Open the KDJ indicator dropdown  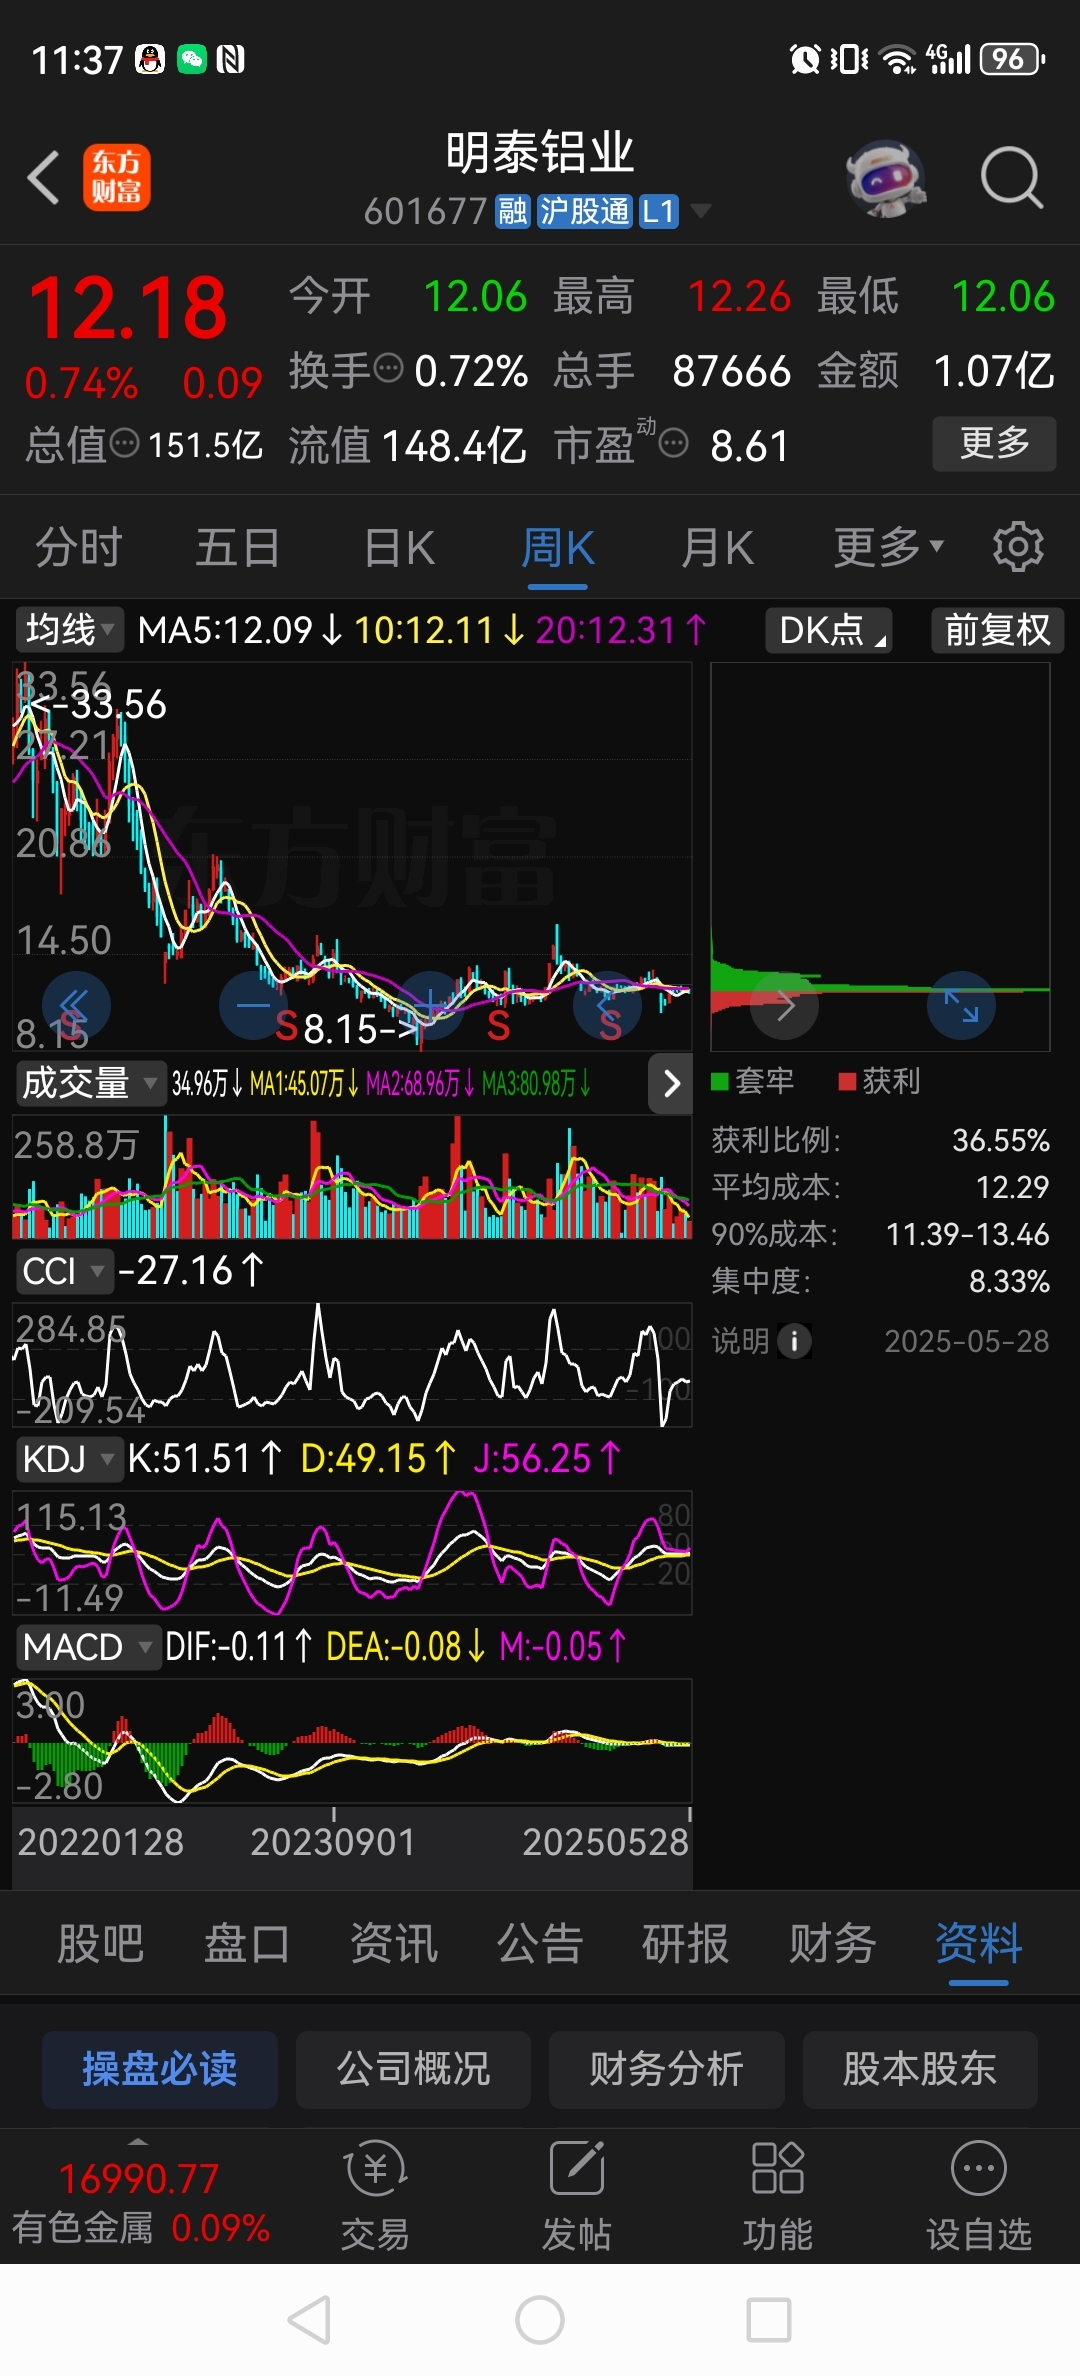[68, 1459]
